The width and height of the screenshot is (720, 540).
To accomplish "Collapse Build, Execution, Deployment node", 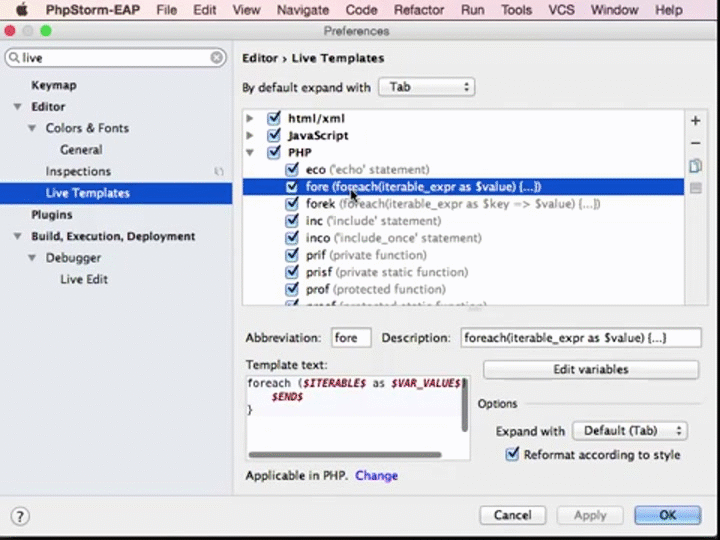I will [x=17, y=236].
